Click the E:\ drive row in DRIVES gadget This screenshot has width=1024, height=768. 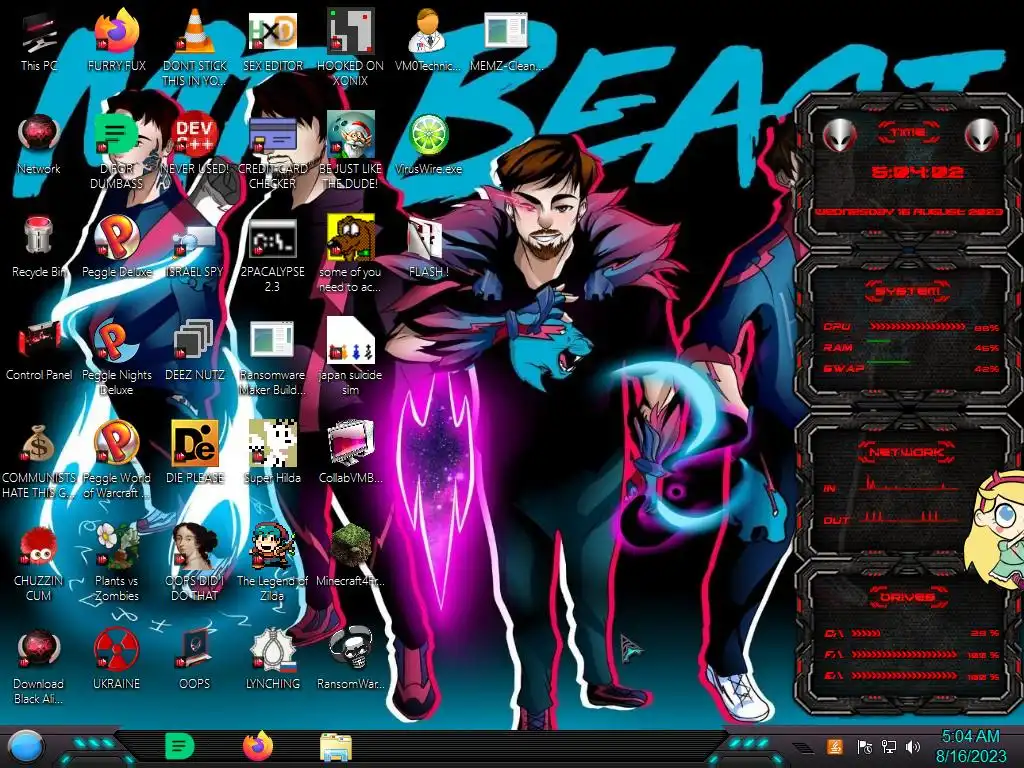point(912,676)
